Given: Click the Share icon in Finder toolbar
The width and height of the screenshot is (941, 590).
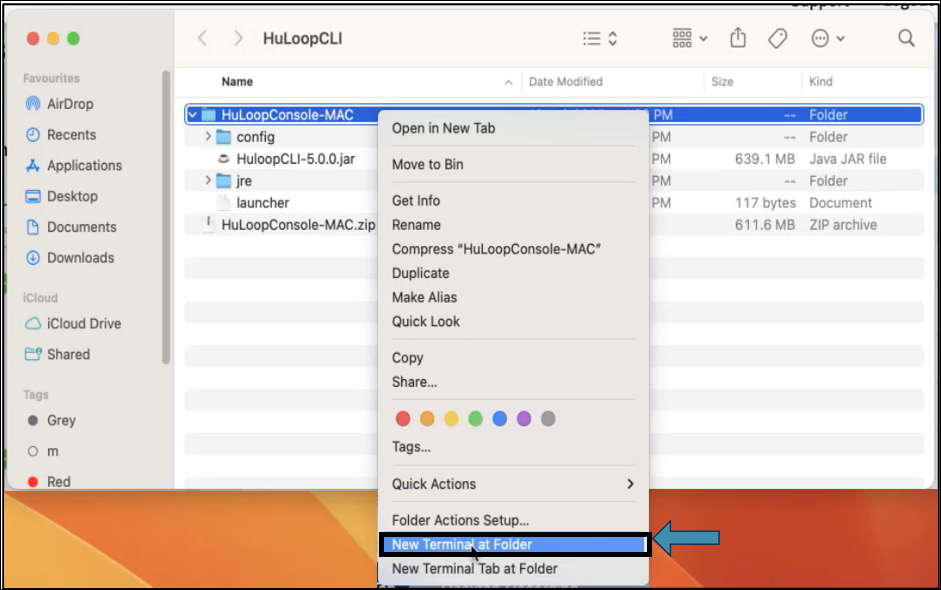Looking at the screenshot, I should click(x=738, y=38).
